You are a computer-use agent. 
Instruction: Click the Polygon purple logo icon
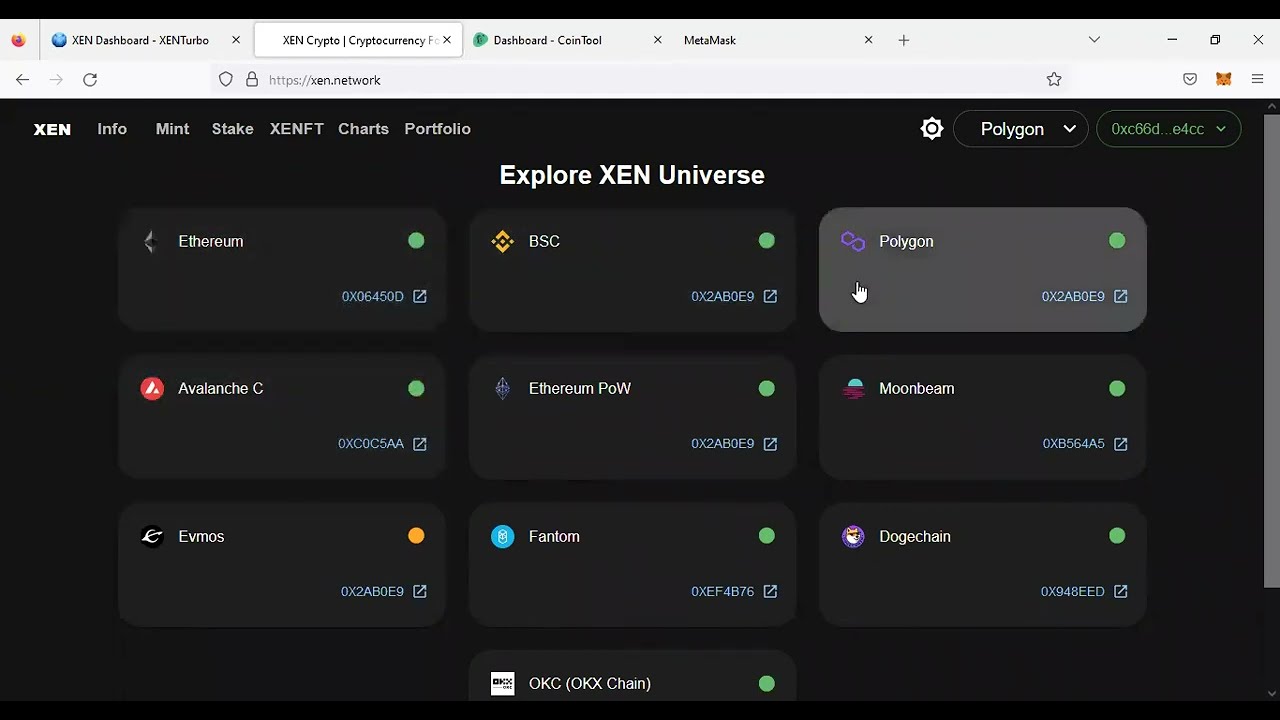pyautogui.click(x=853, y=241)
